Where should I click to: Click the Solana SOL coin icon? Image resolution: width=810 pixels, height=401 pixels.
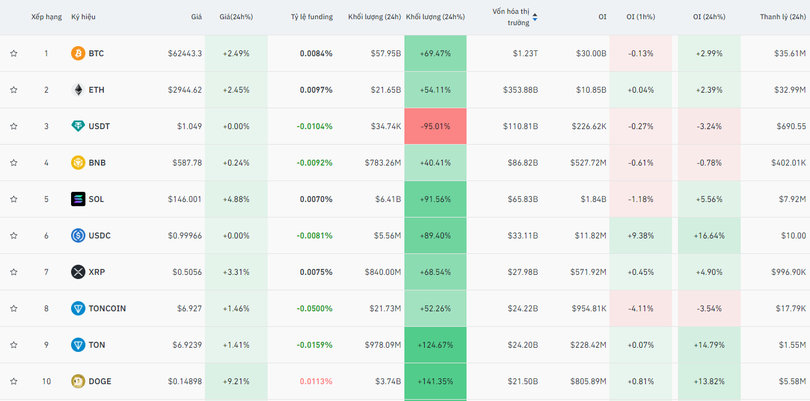coord(78,199)
